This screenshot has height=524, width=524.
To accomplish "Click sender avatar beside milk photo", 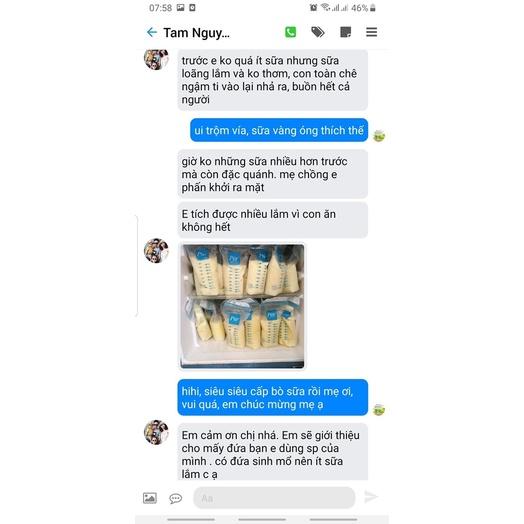I will (x=156, y=251).
